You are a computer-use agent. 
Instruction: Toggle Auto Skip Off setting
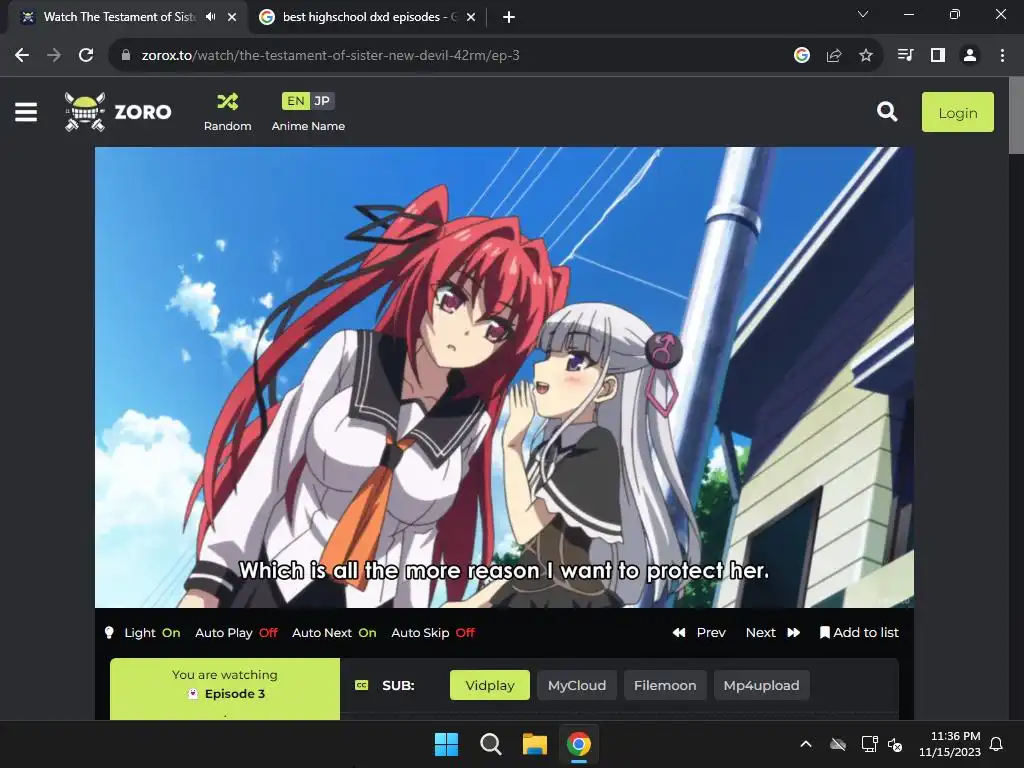[x=433, y=632]
